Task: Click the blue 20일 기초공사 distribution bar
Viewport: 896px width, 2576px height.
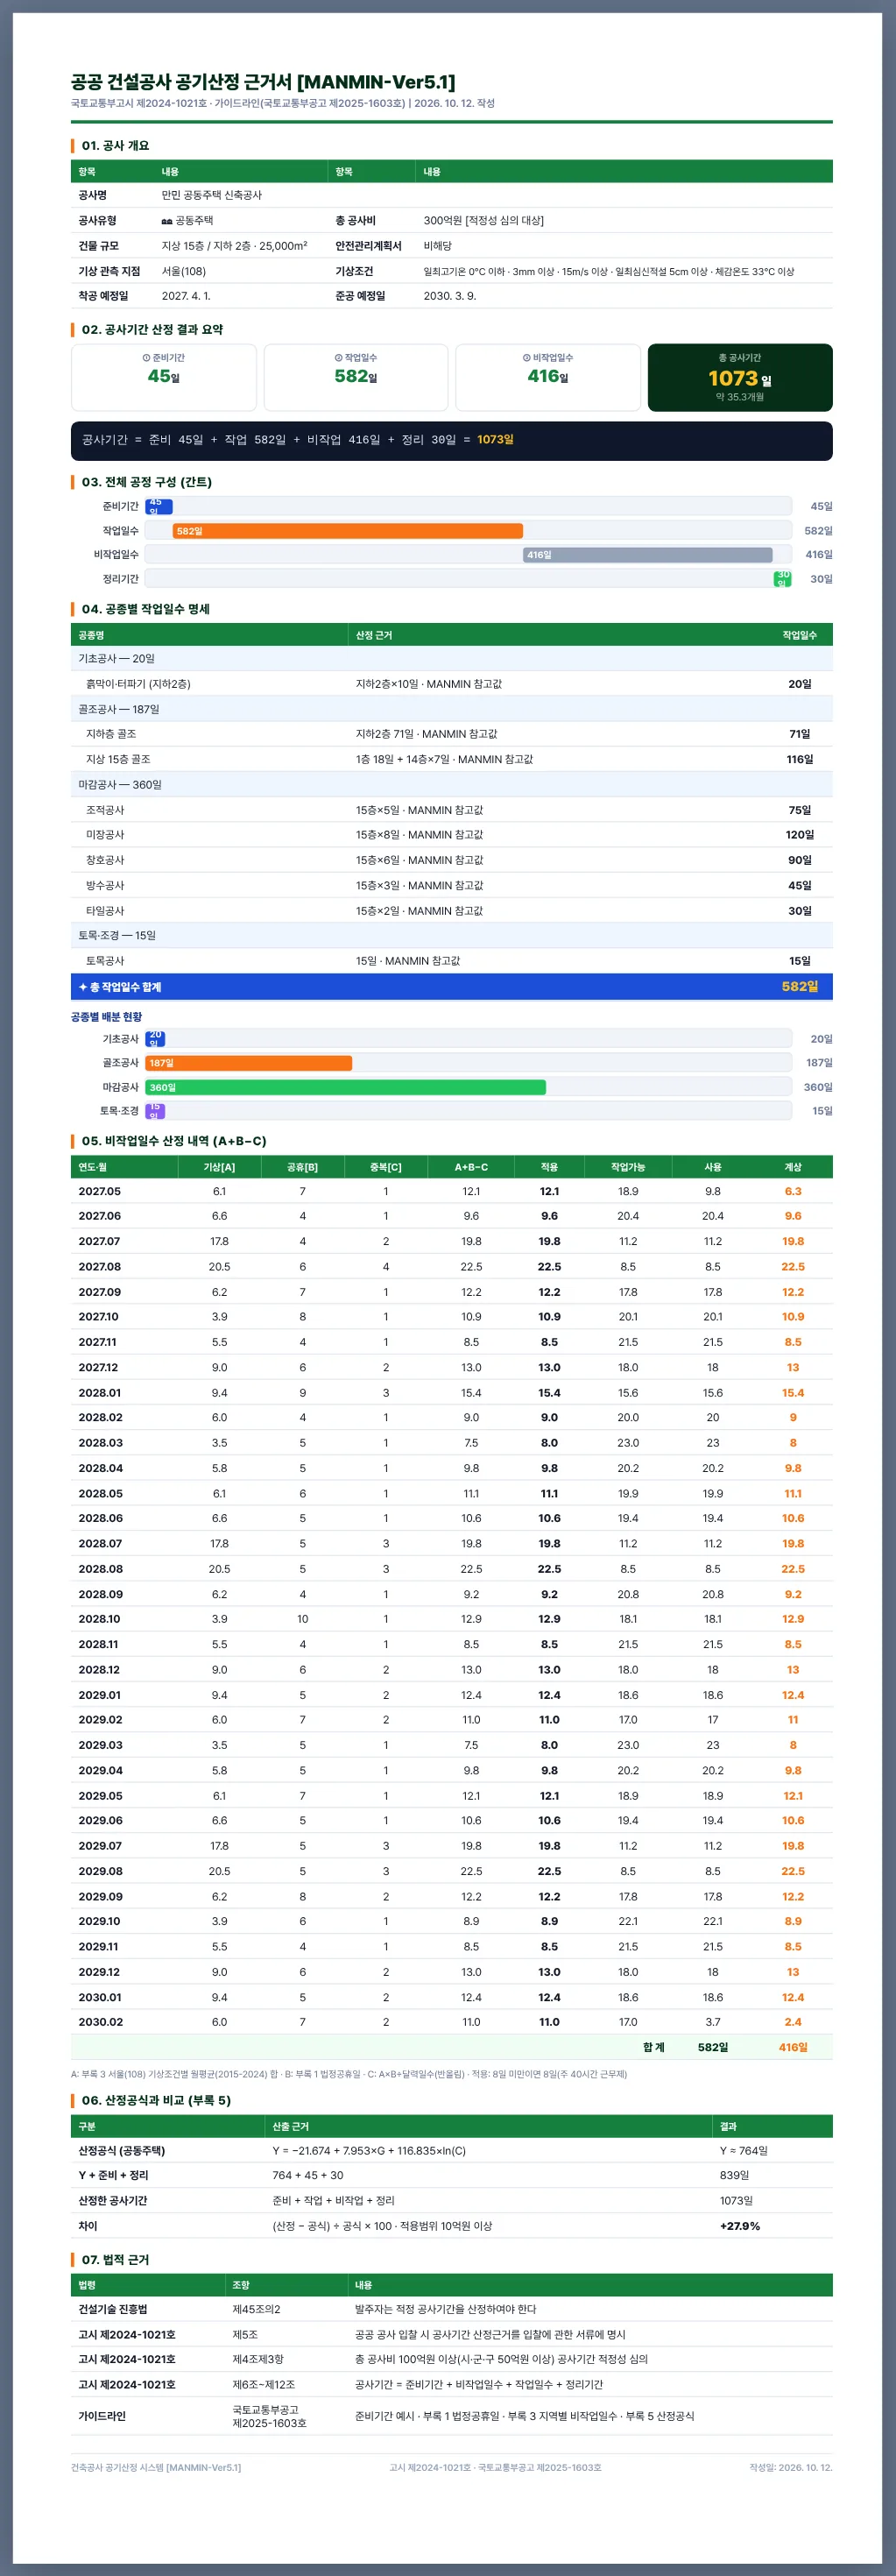Action: 155,1039
